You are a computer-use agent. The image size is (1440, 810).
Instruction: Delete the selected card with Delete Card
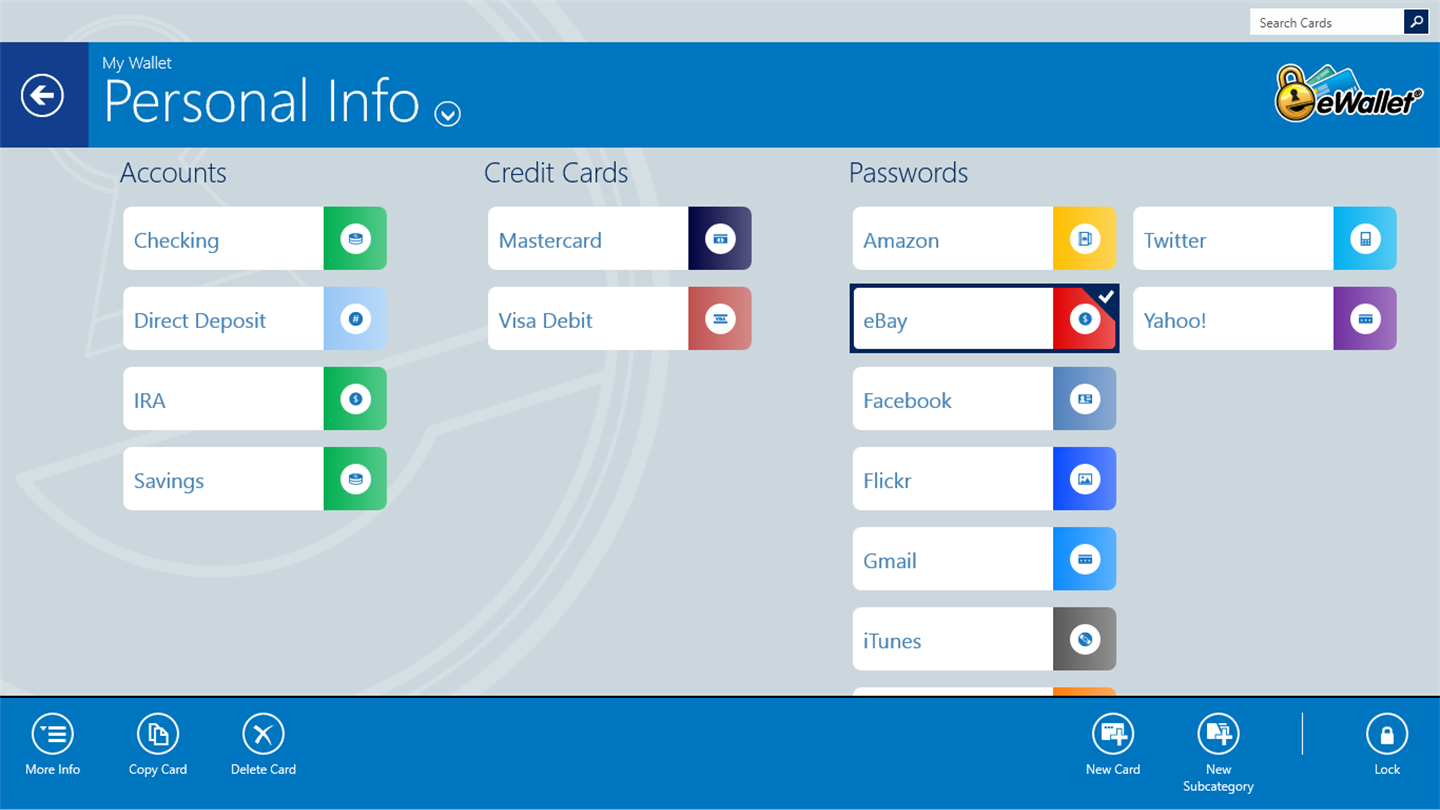tap(263, 745)
